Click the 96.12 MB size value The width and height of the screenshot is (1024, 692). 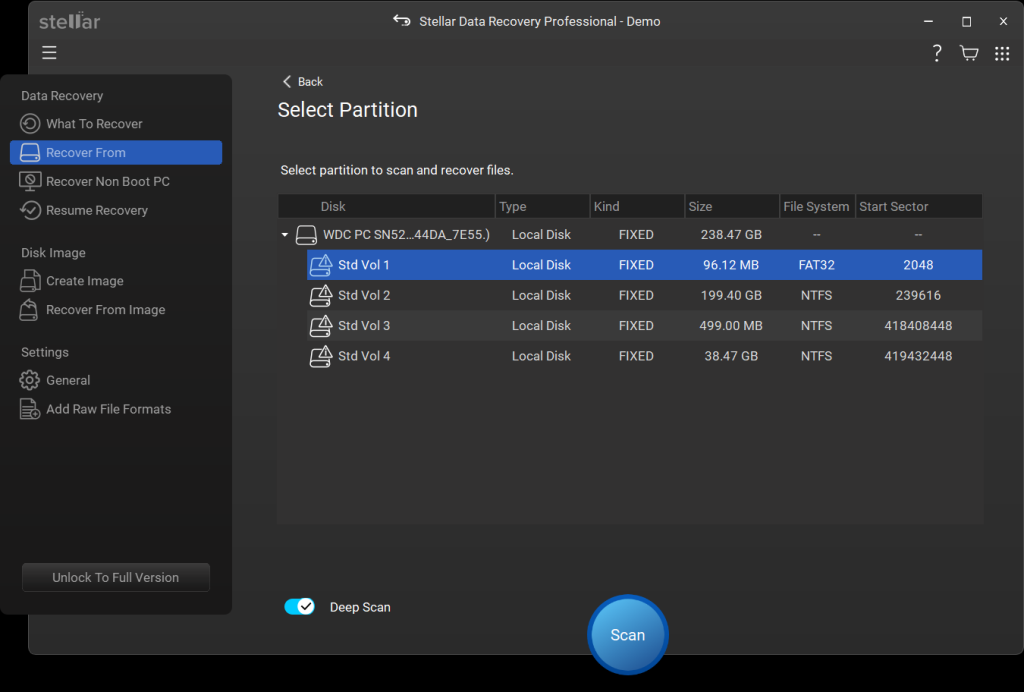coord(731,265)
